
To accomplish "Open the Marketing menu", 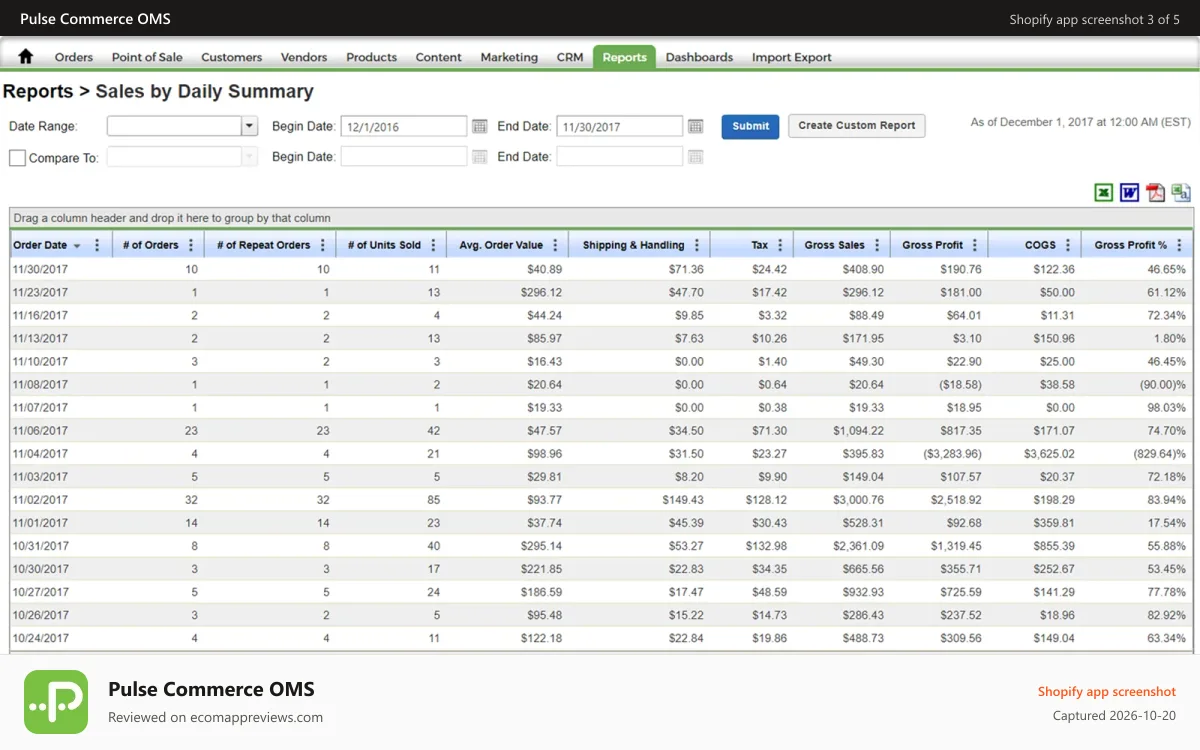I will point(509,57).
